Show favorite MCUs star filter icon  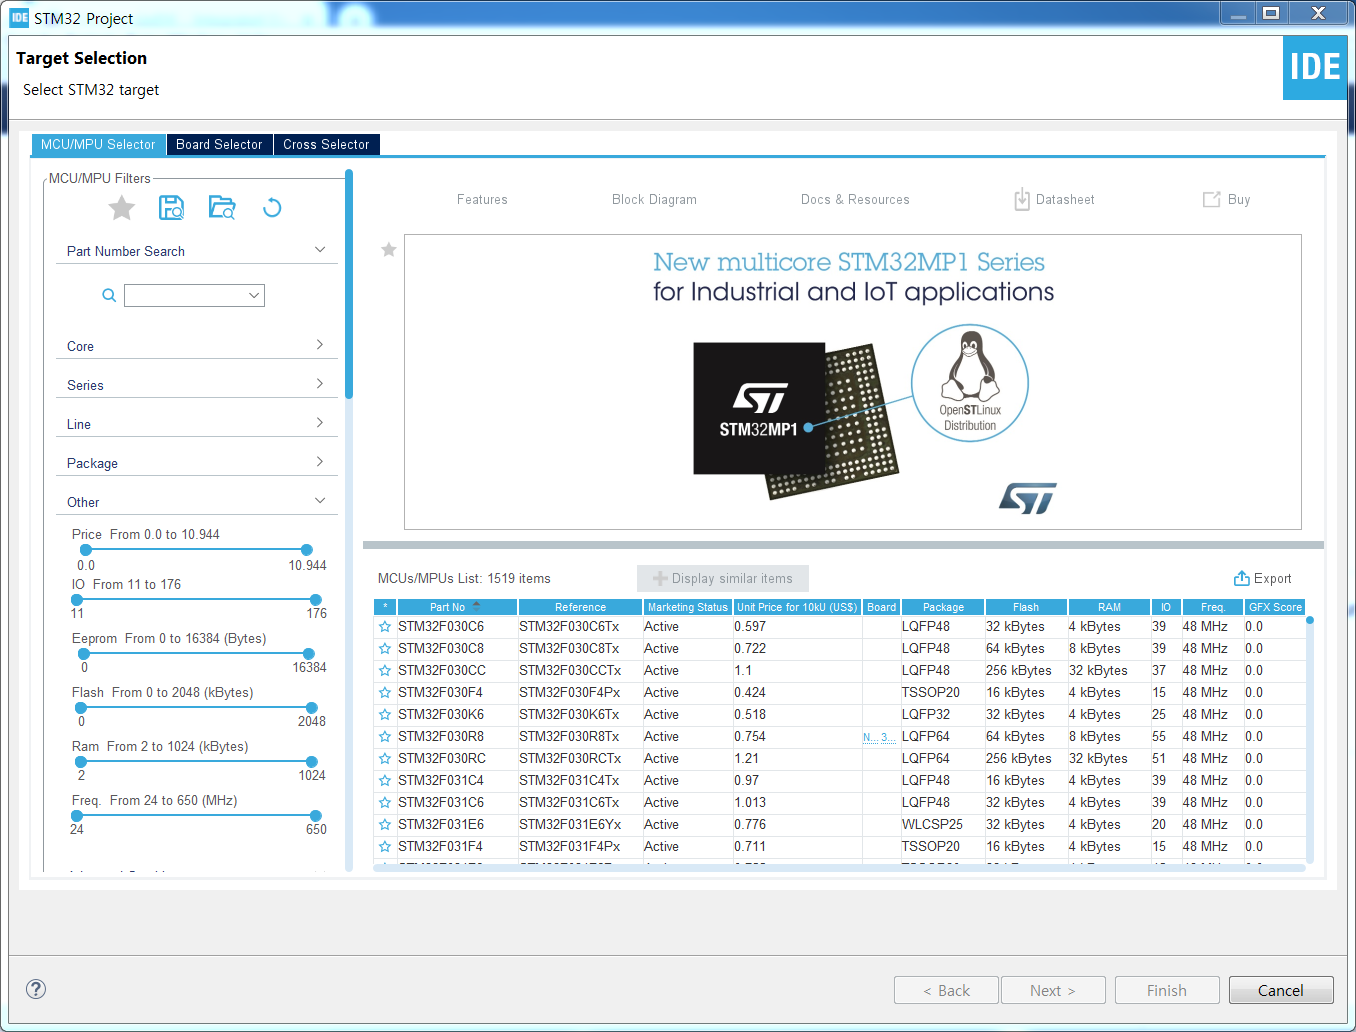click(x=122, y=208)
